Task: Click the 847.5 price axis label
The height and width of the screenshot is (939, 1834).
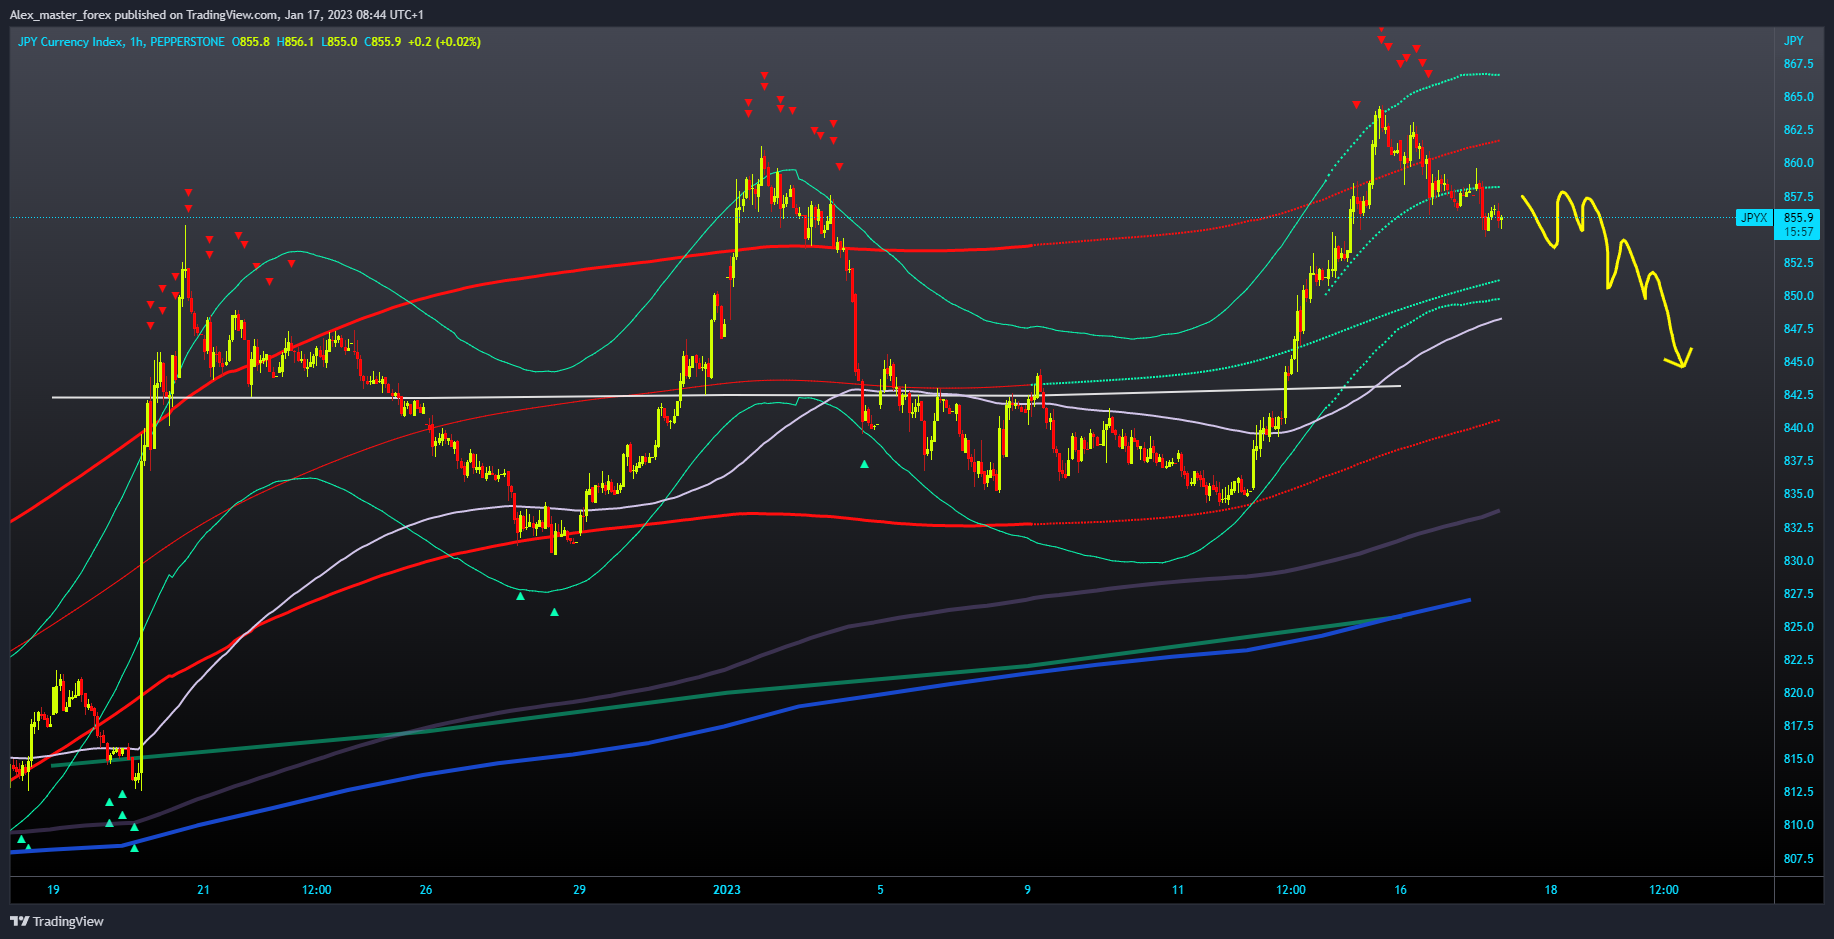Action: [1798, 329]
